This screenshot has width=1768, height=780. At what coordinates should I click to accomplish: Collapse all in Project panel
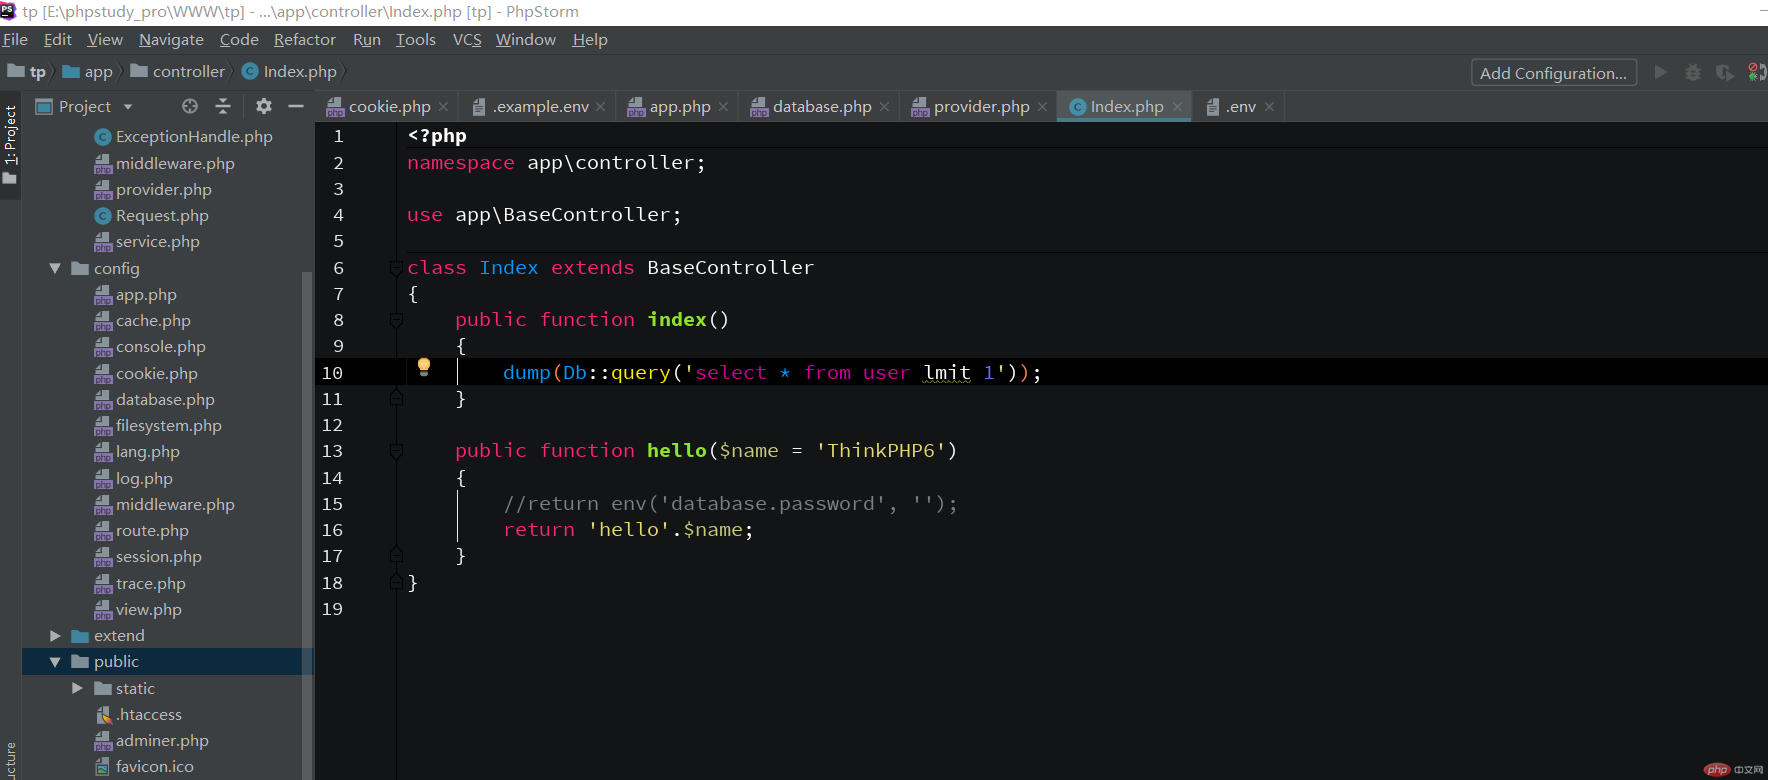[x=223, y=106]
